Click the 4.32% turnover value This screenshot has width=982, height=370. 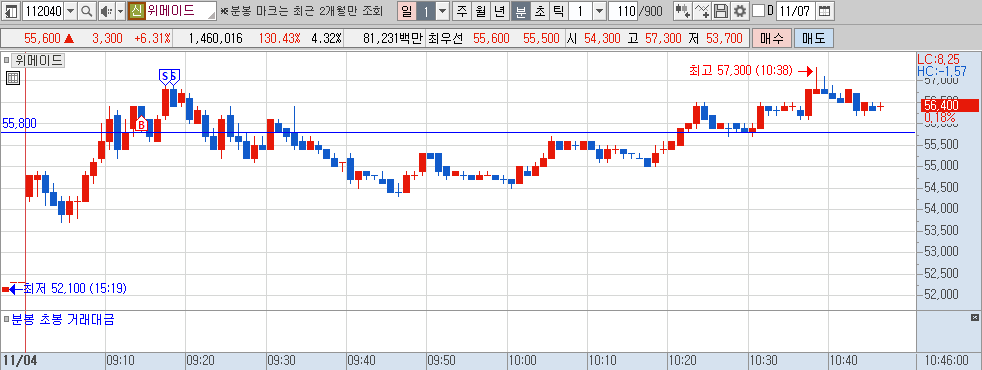point(326,38)
